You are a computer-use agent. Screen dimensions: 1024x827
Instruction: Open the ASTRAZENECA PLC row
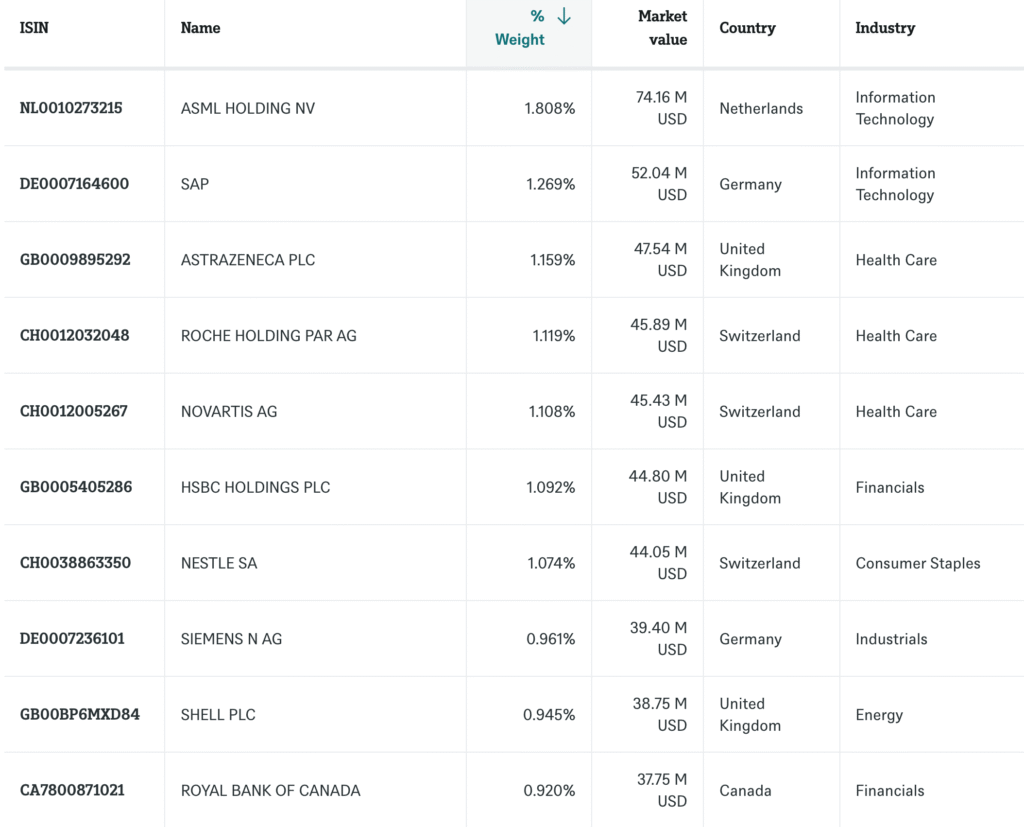point(247,260)
